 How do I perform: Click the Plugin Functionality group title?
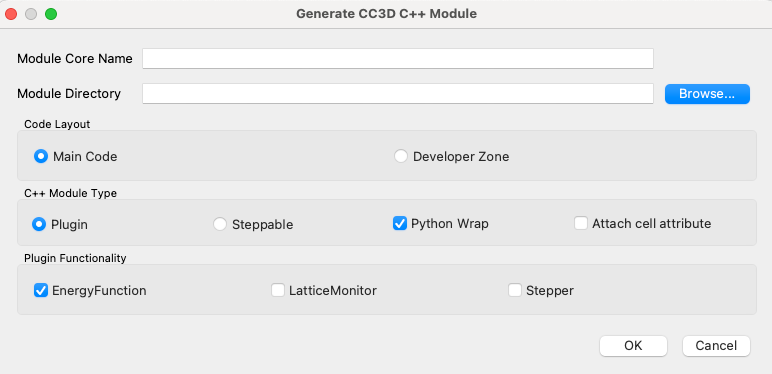pyautogui.click(x=75, y=258)
